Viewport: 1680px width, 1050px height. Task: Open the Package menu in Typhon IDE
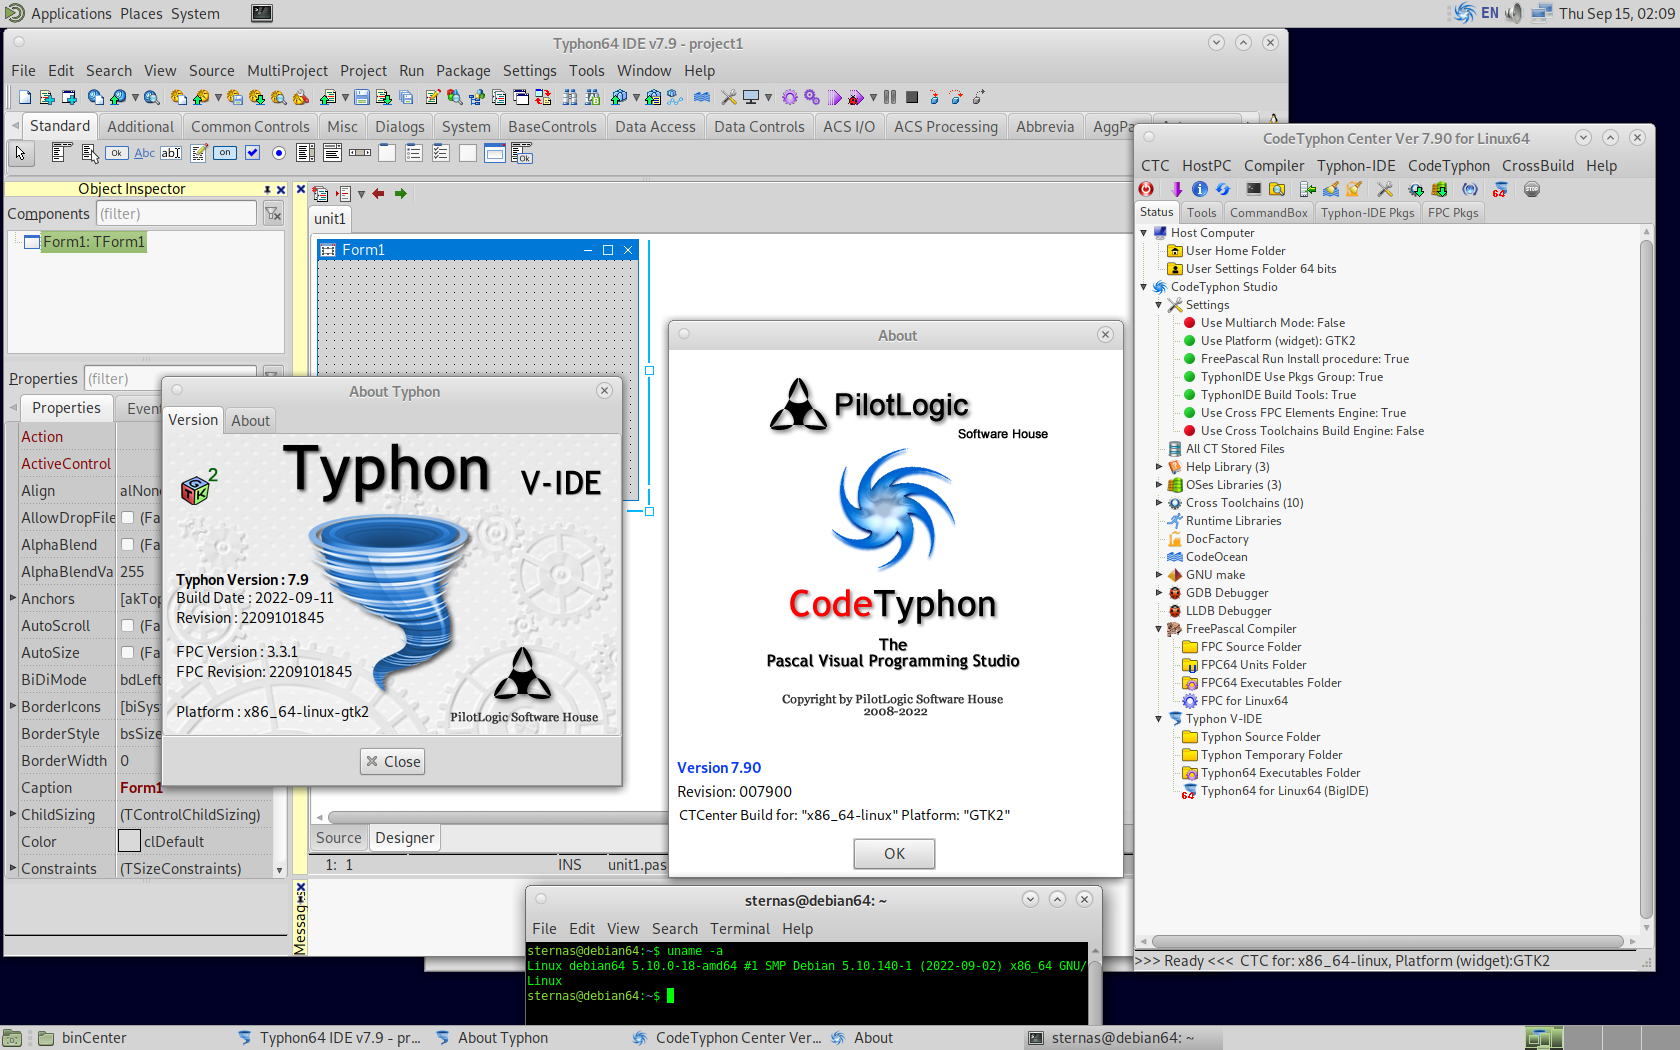point(463,71)
